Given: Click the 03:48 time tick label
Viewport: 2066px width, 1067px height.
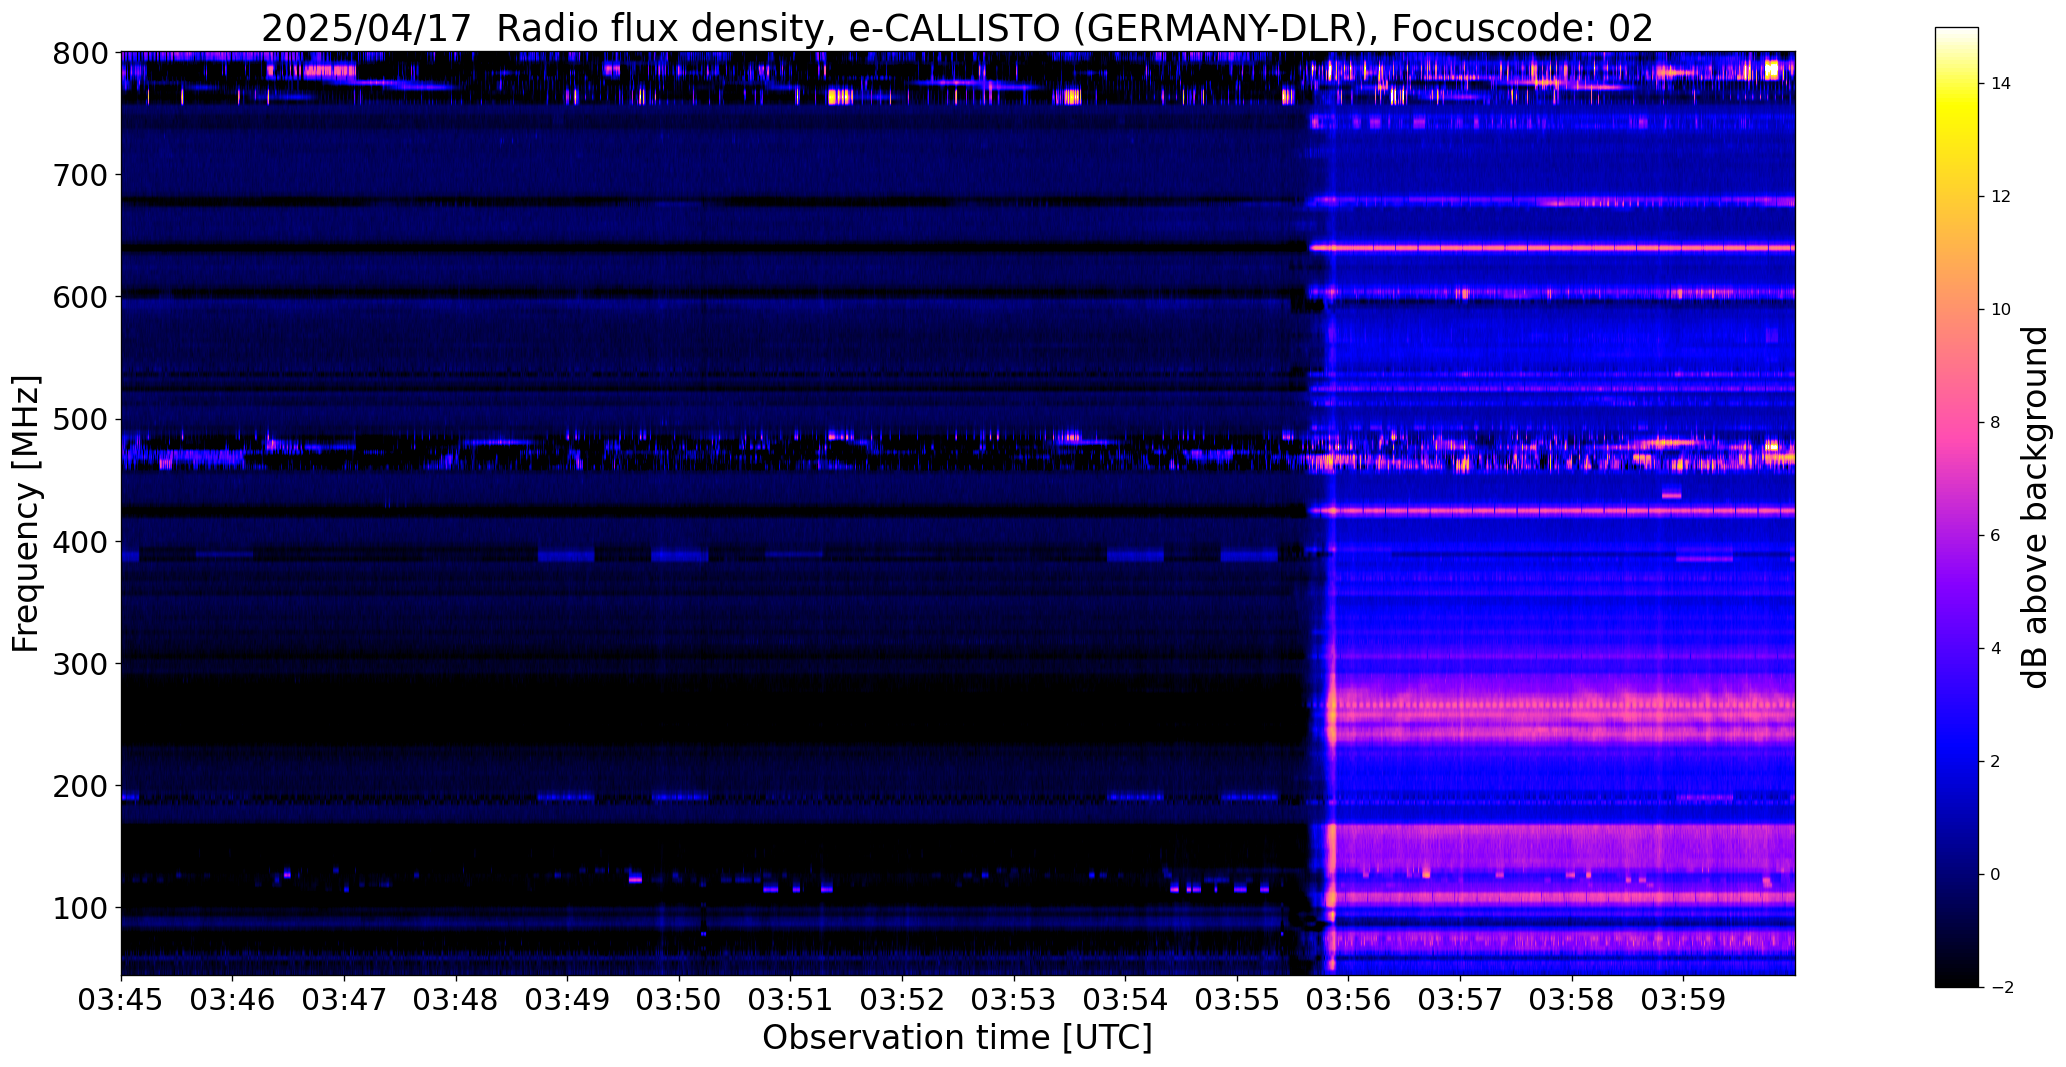Looking at the screenshot, I should (x=456, y=1001).
